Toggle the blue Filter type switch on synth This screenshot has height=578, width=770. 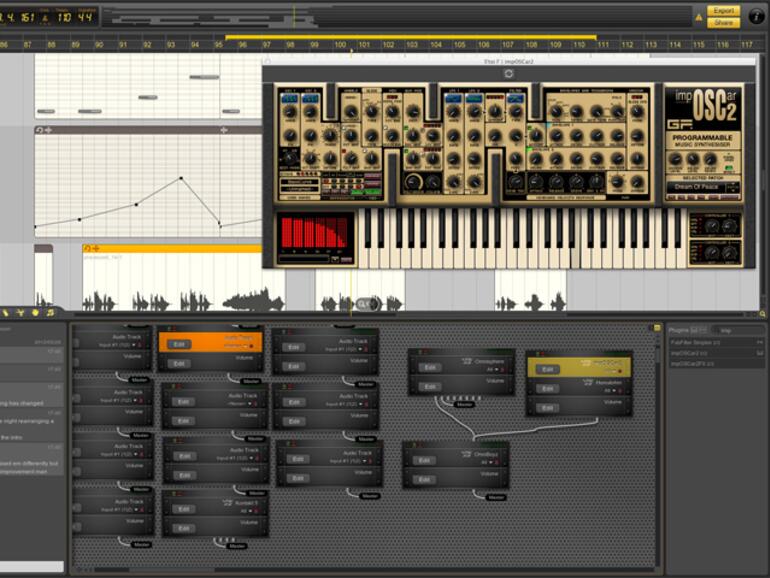pos(515,98)
